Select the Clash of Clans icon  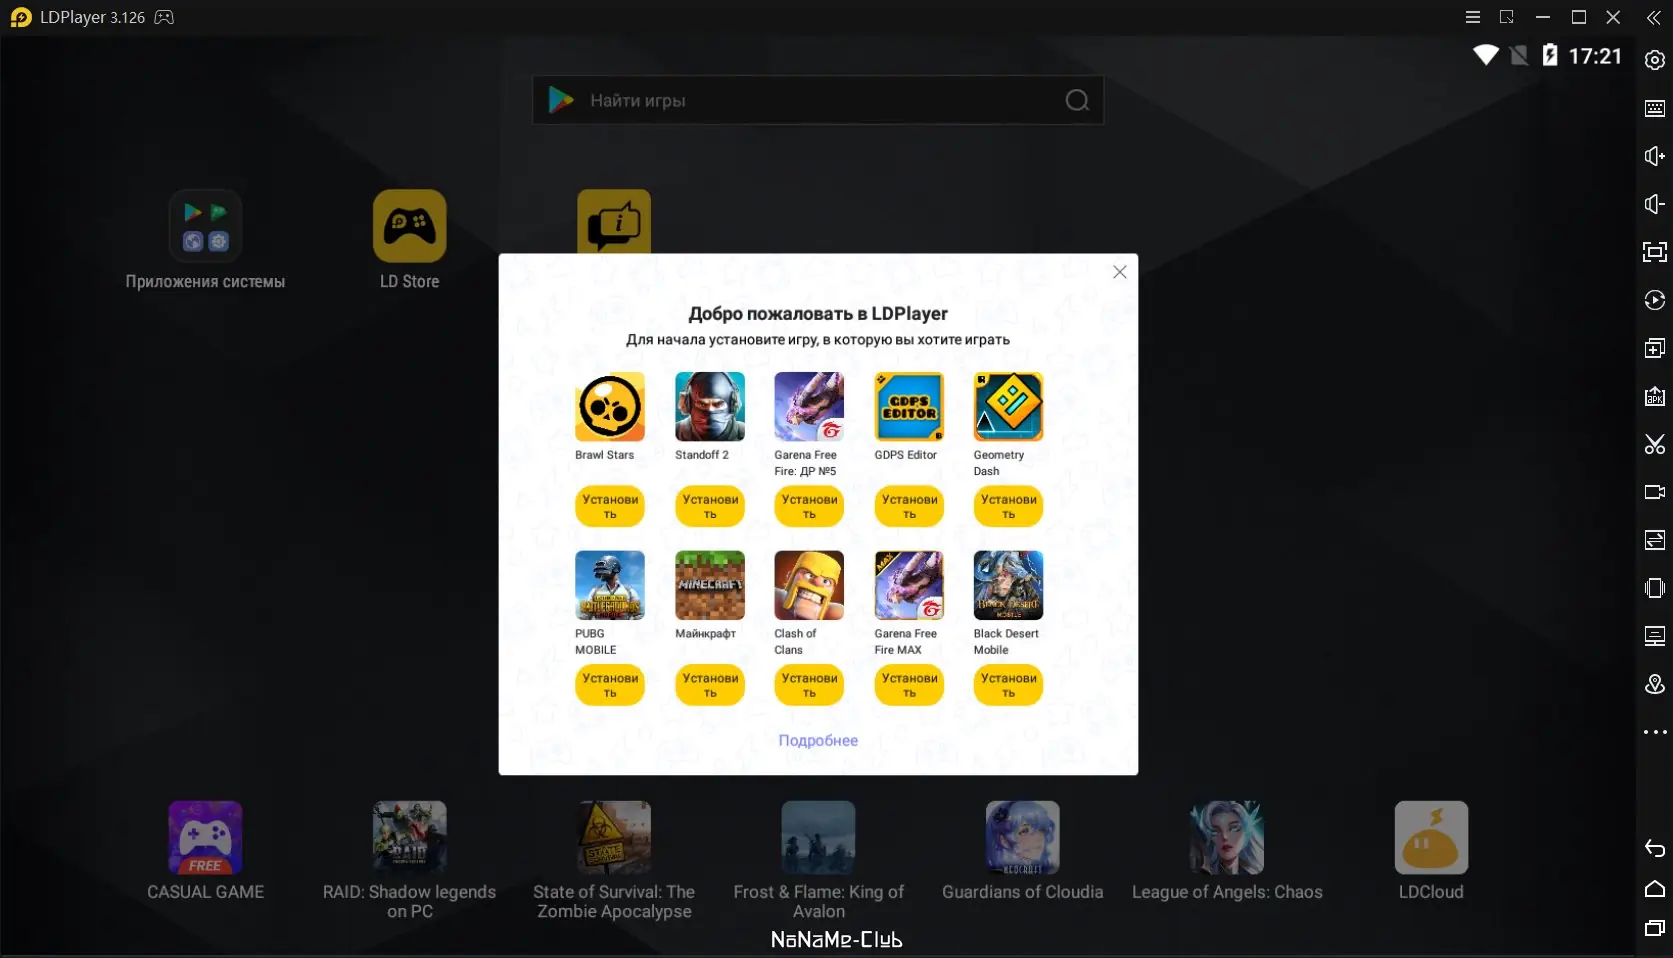(x=809, y=585)
